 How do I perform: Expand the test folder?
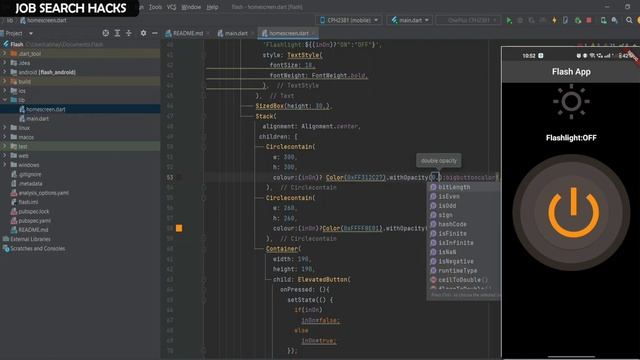click(4, 146)
